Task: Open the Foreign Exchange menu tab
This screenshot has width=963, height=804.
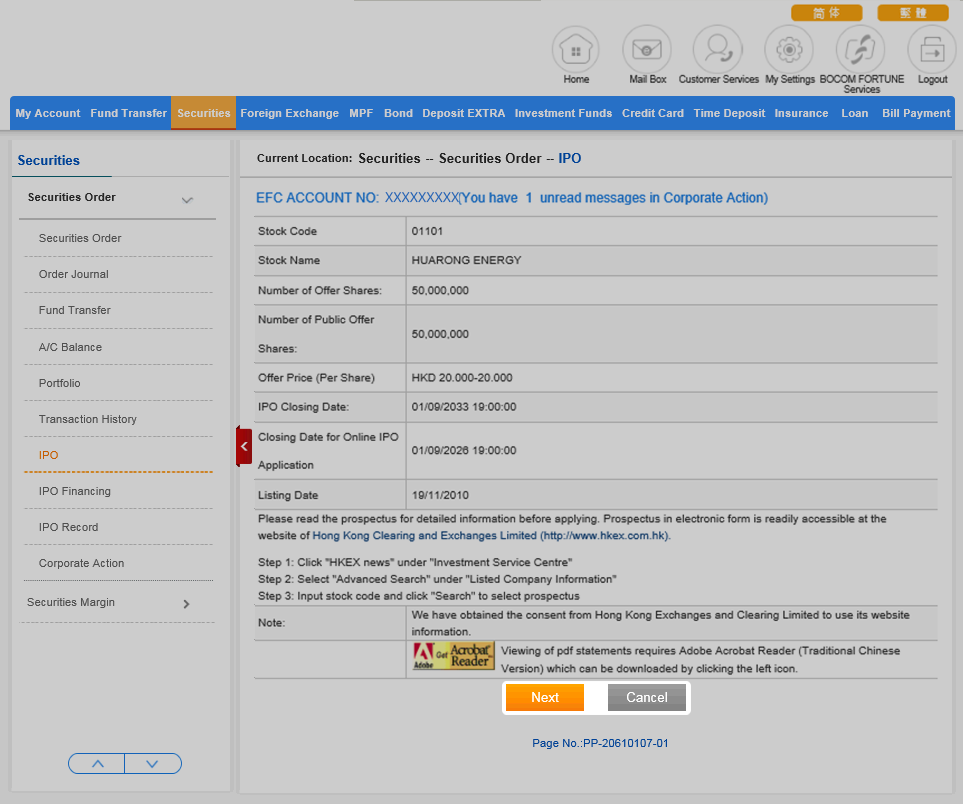Action: coord(289,113)
